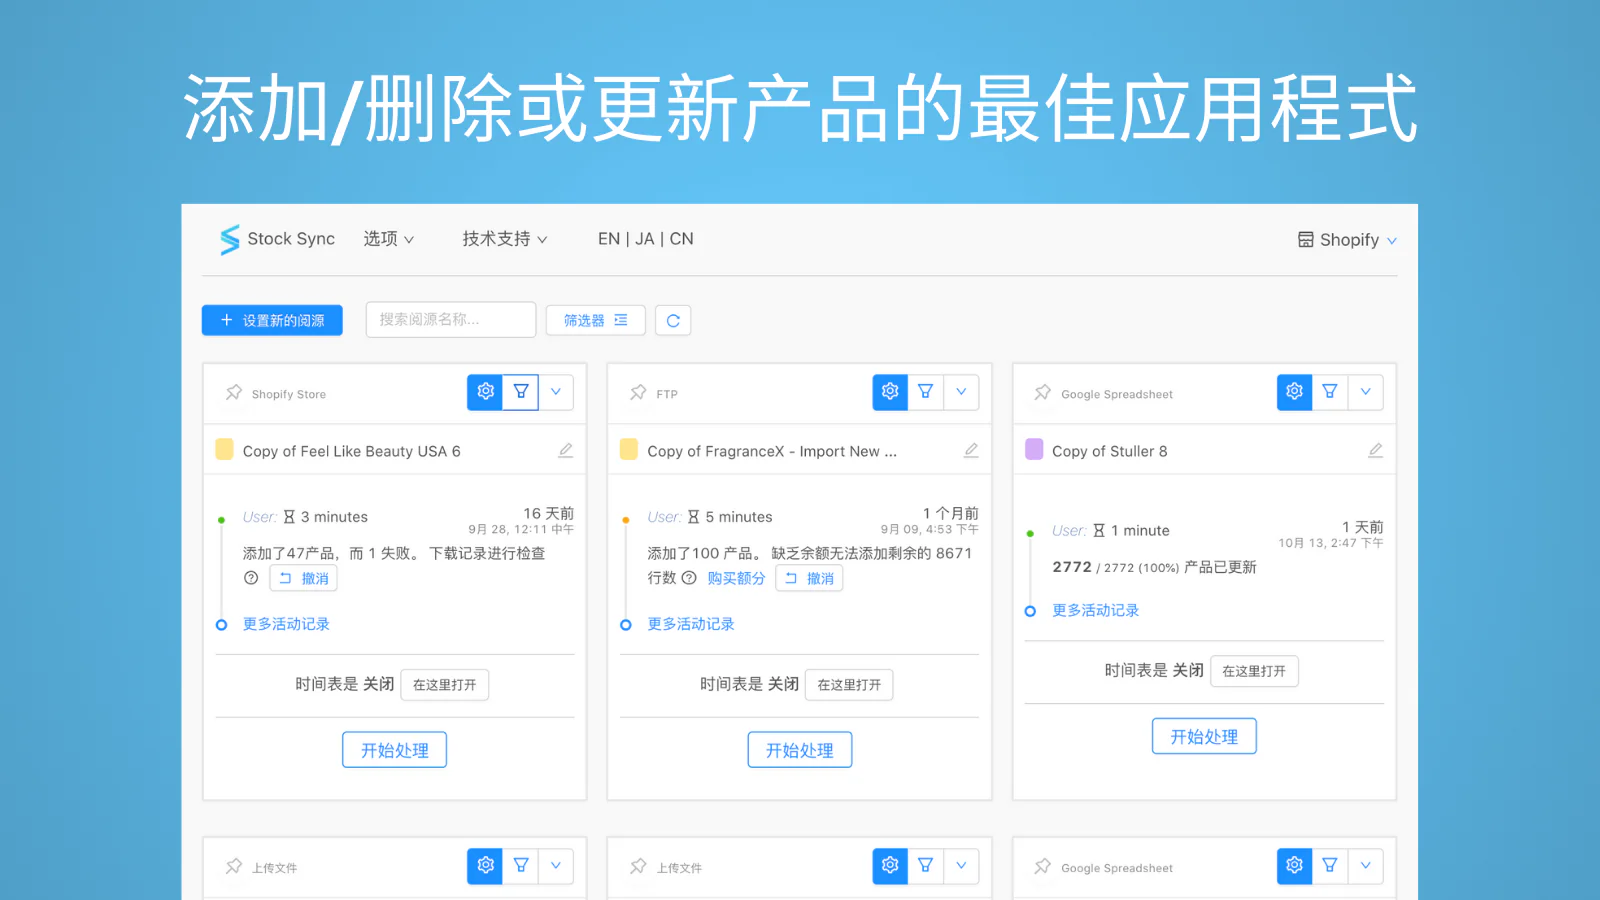Expand chevron menu on Copy of Stuller 8 card
This screenshot has height=900, width=1600.
[1366, 392]
